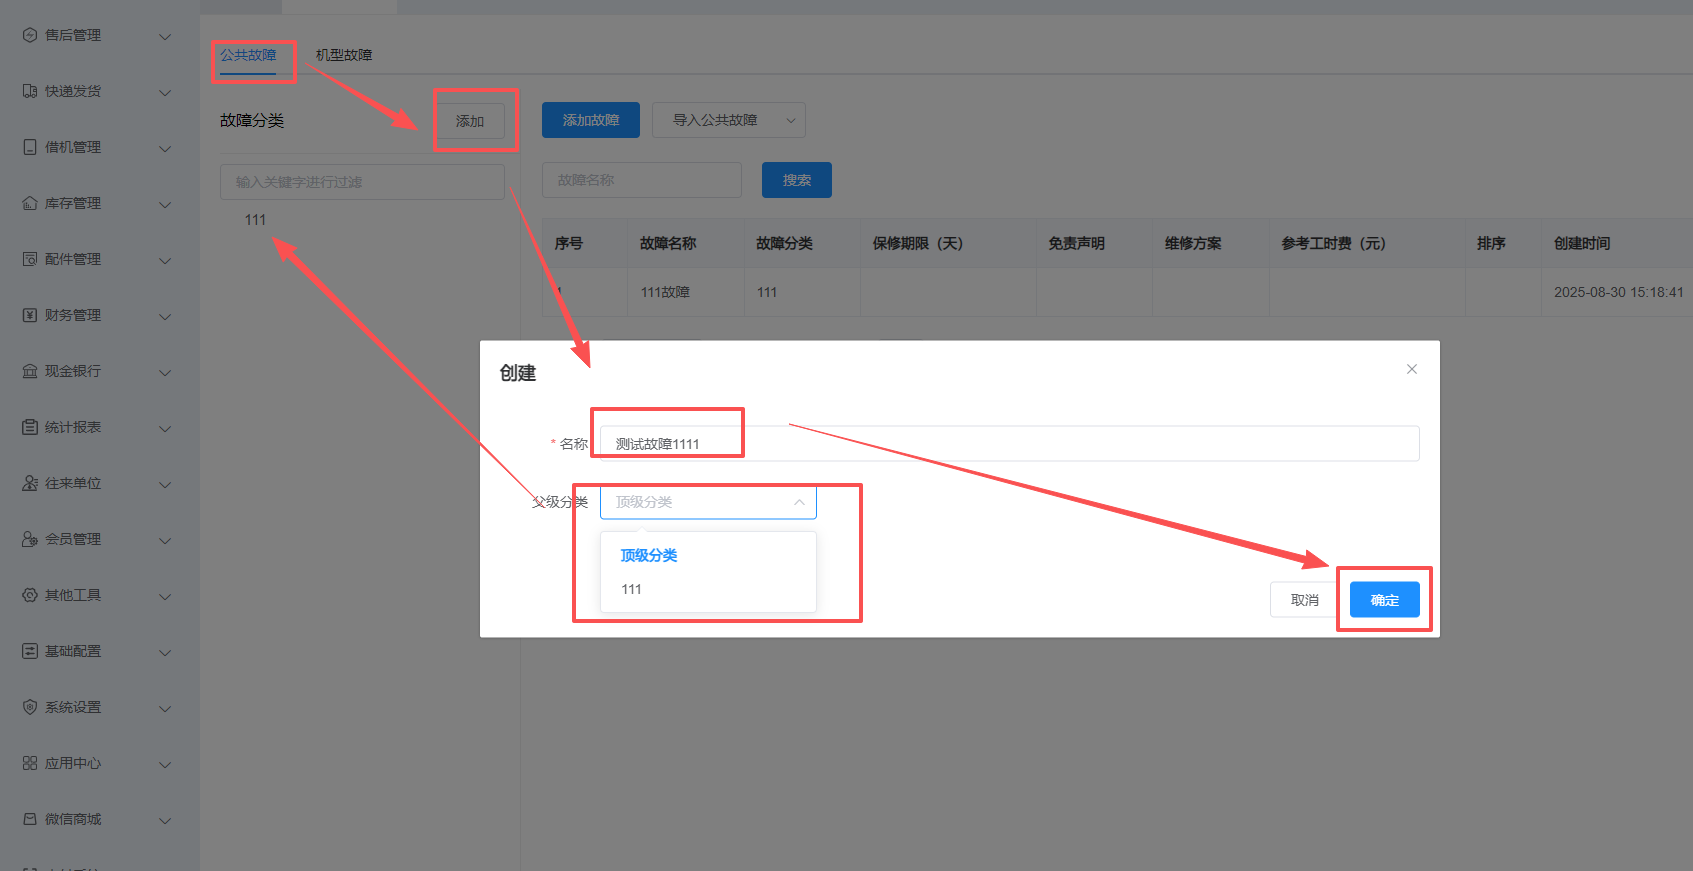Select 顶级分类 option in dropdown list
The image size is (1693, 871).
649,555
